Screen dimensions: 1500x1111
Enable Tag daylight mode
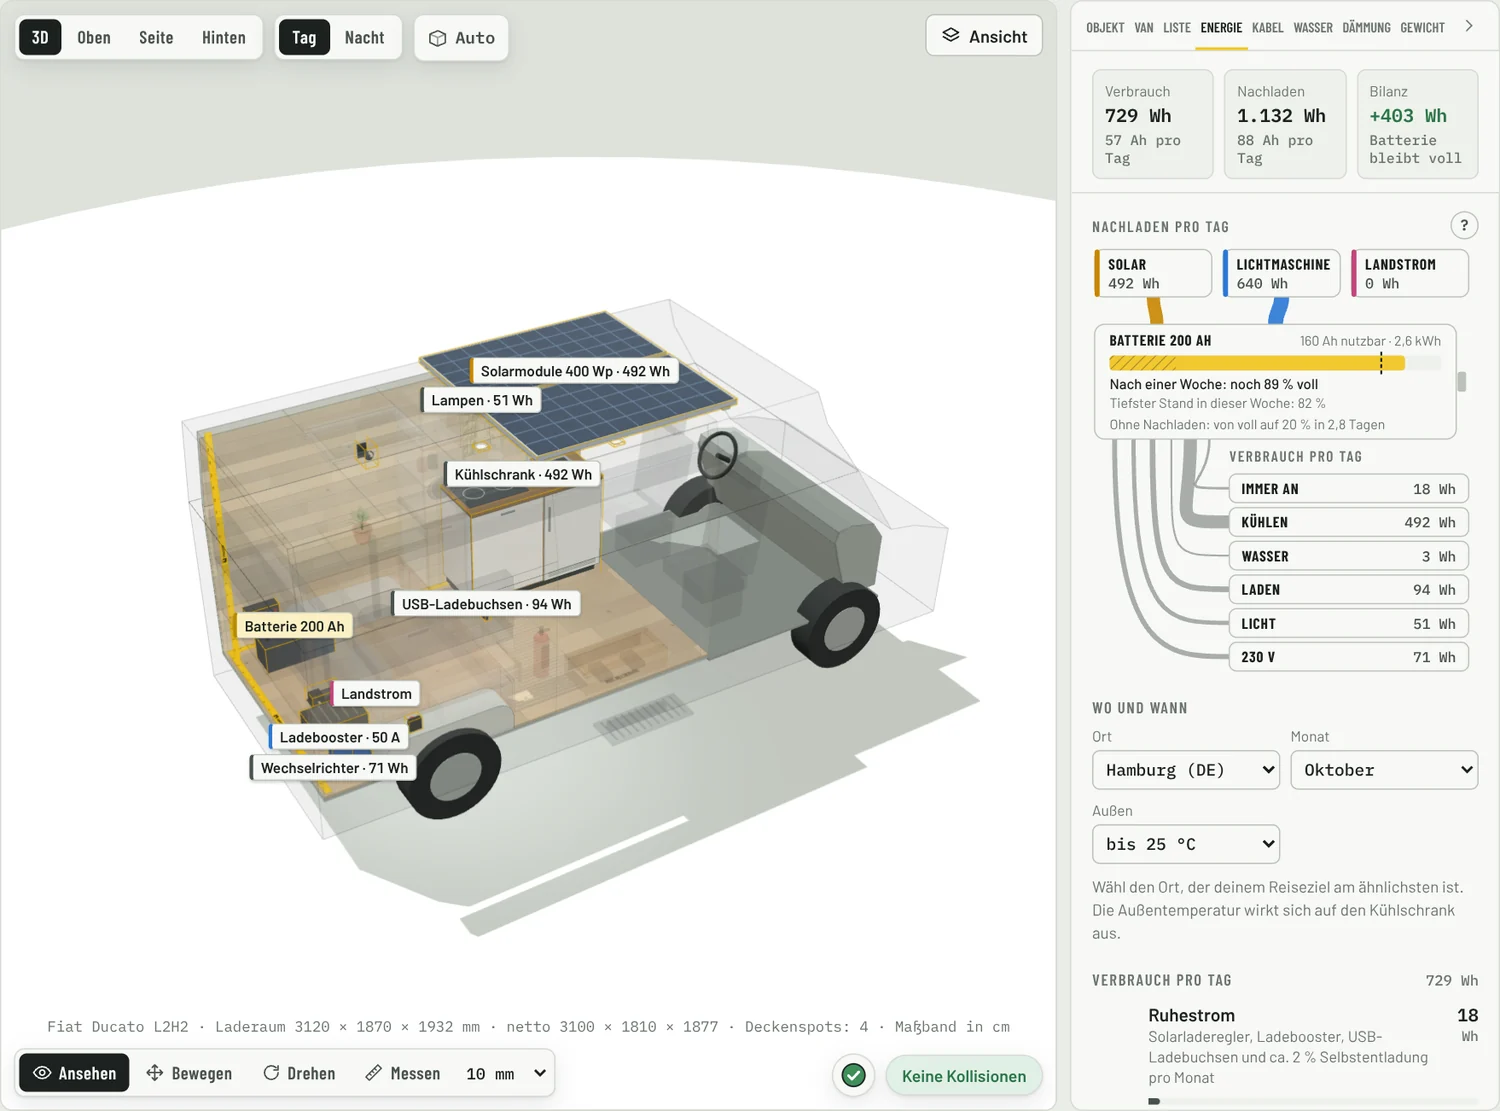(x=304, y=38)
